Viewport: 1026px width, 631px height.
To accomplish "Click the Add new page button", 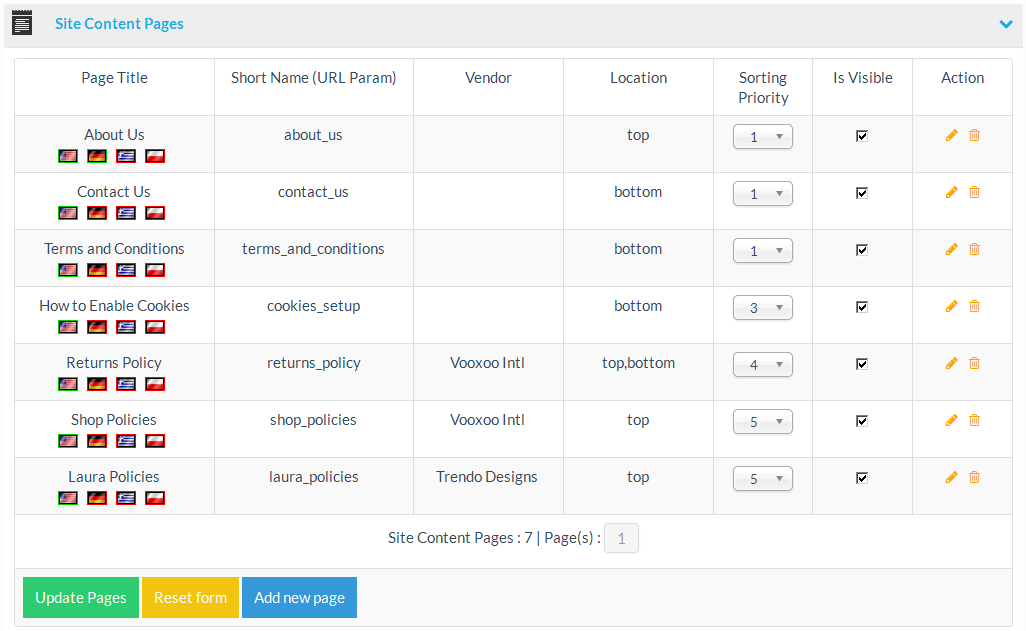I will (x=299, y=598).
